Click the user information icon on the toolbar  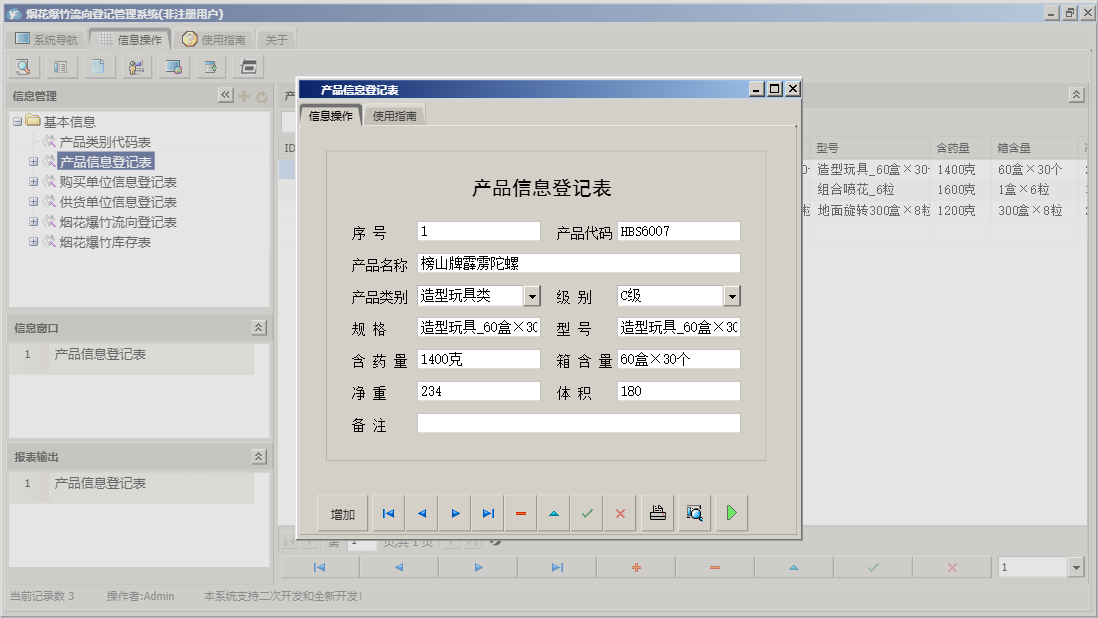[136, 66]
